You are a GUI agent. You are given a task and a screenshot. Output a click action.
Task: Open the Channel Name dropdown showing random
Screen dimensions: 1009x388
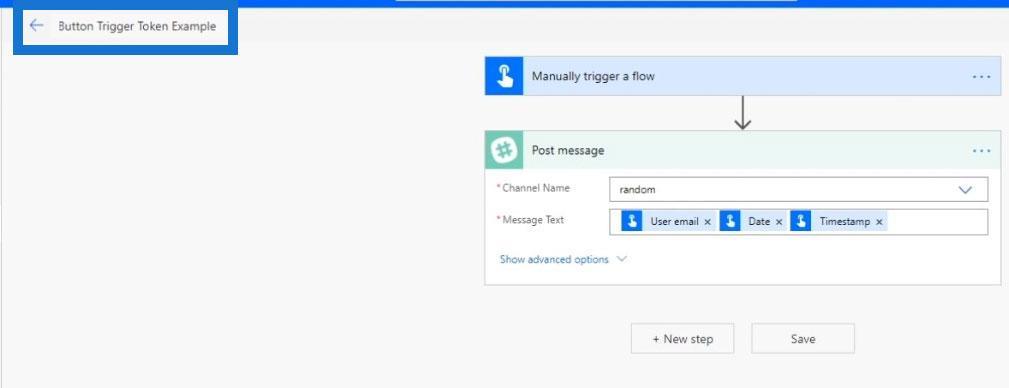pos(799,189)
